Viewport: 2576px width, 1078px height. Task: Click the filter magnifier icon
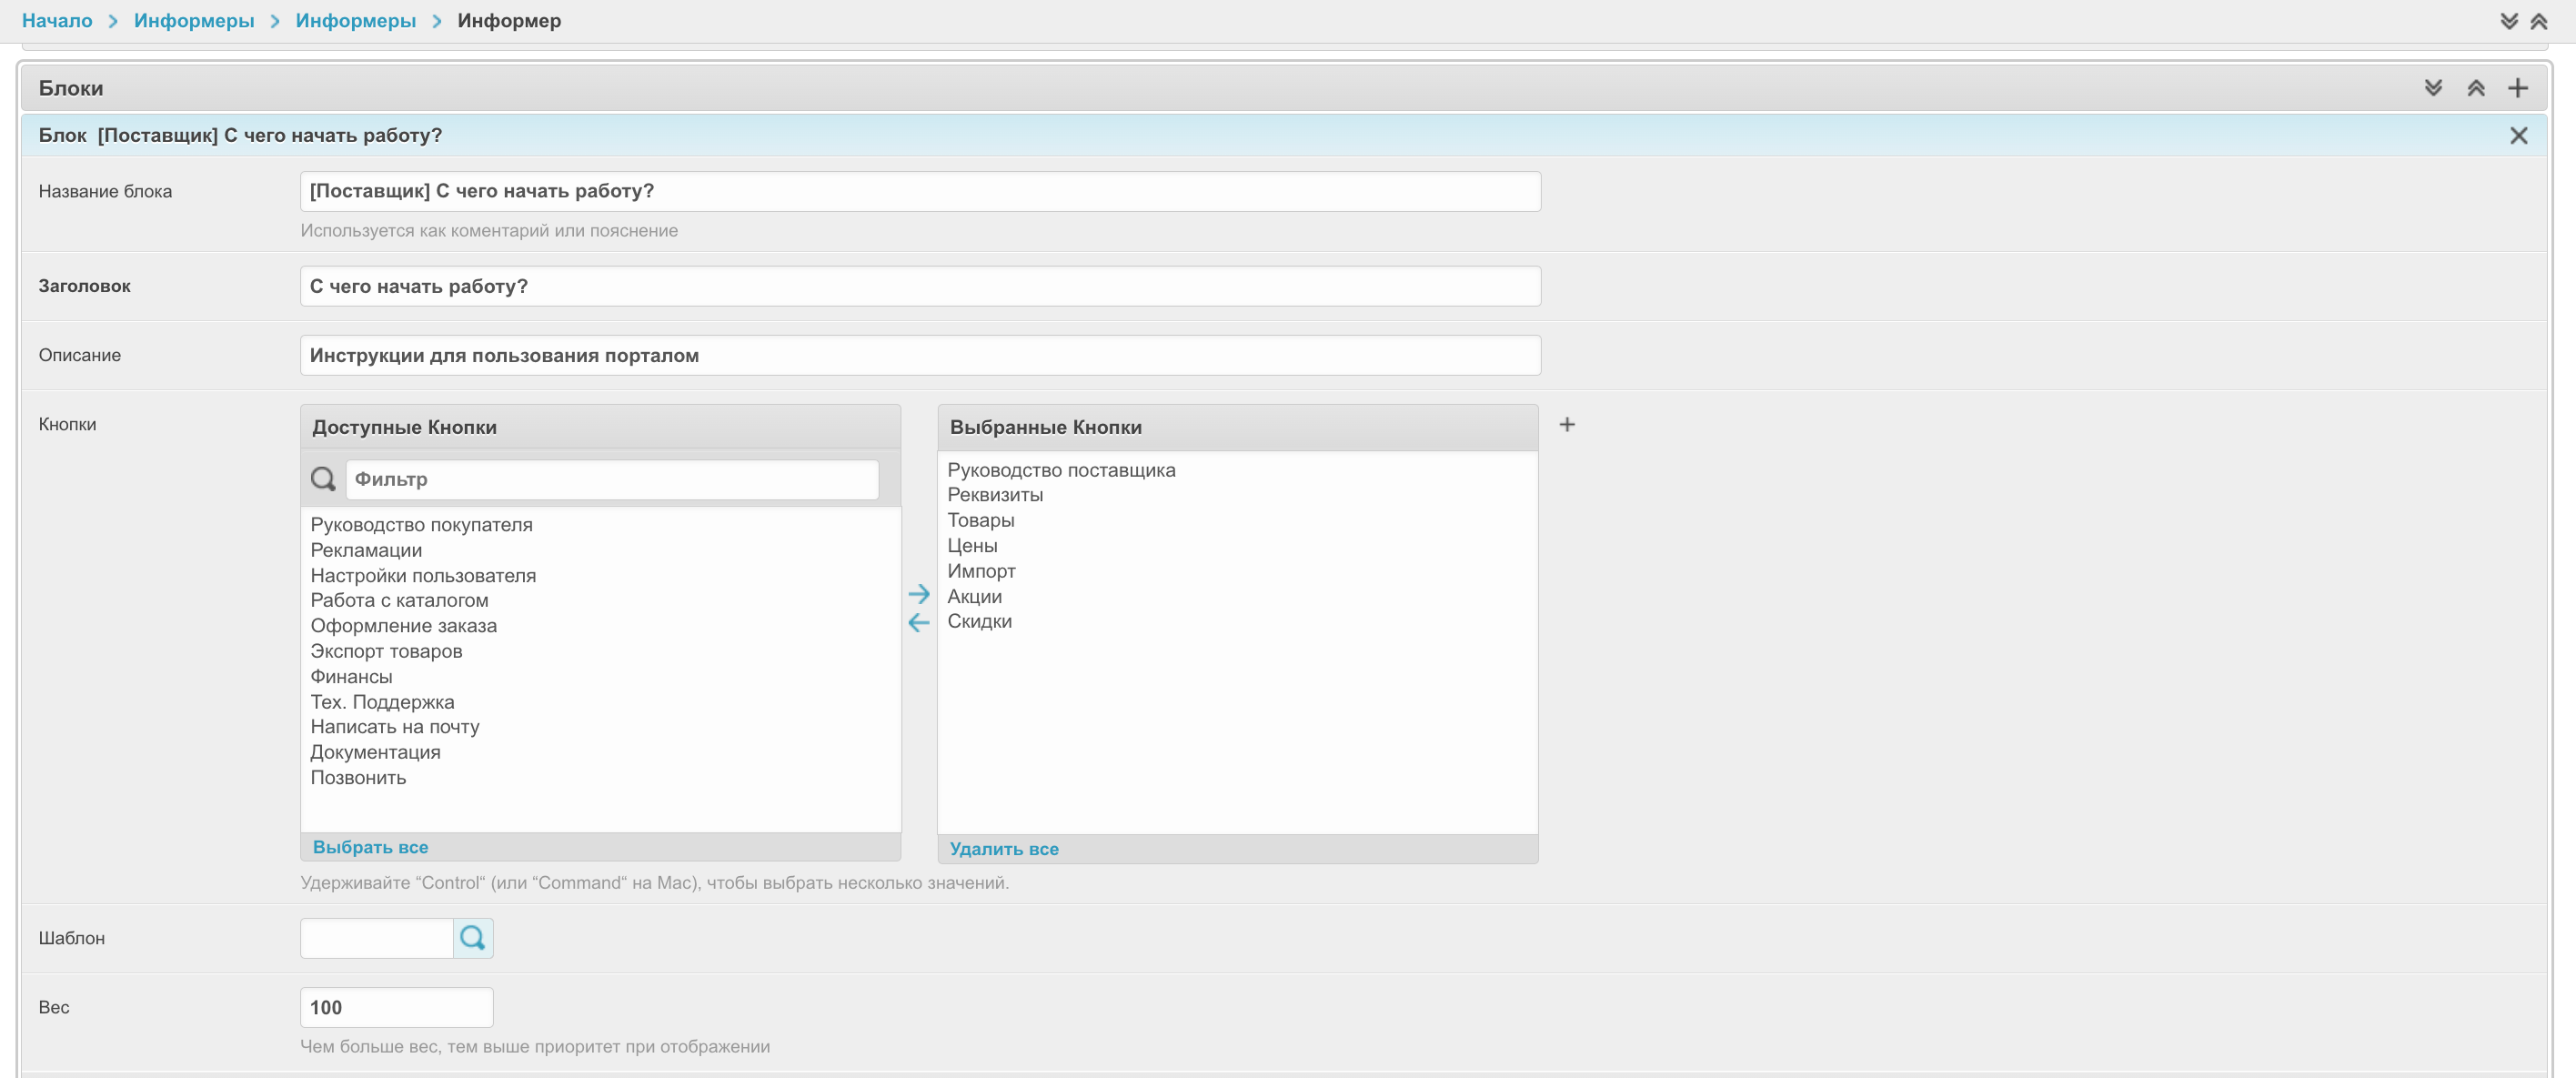click(323, 479)
